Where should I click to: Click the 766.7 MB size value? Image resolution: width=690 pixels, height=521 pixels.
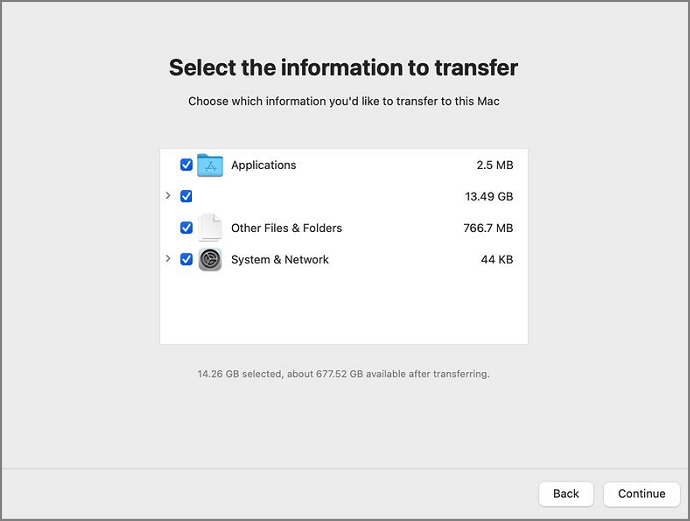pos(489,228)
